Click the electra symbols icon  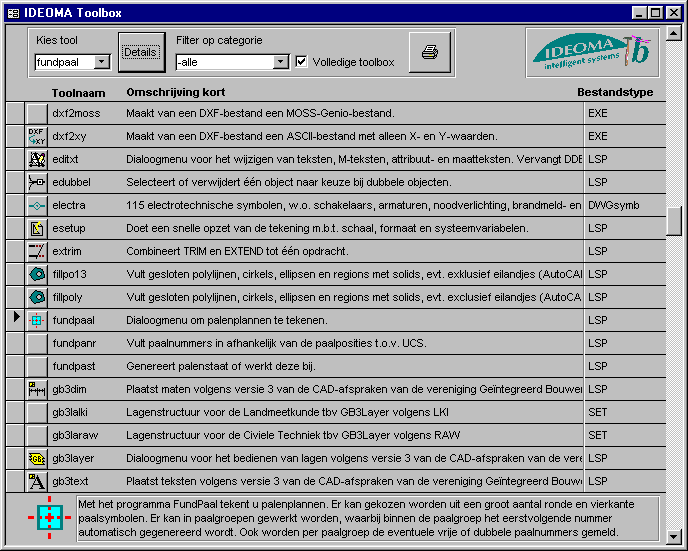point(37,205)
